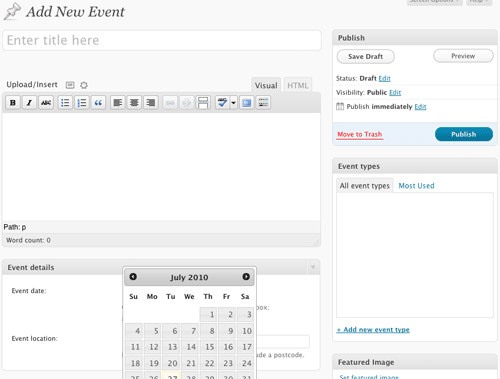
Task: Select July 4 in the calendar
Action: tap(134, 331)
